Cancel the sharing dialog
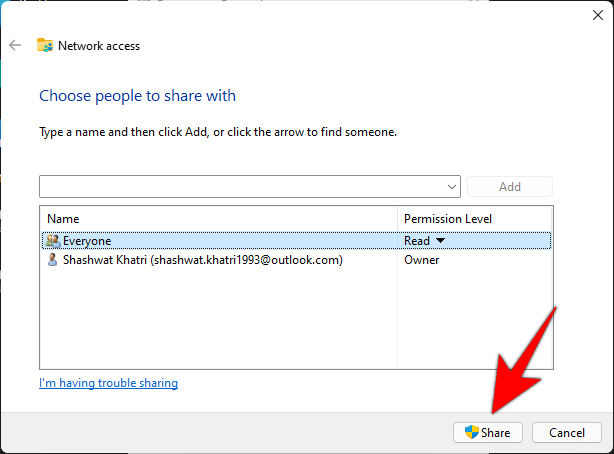 point(566,432)
